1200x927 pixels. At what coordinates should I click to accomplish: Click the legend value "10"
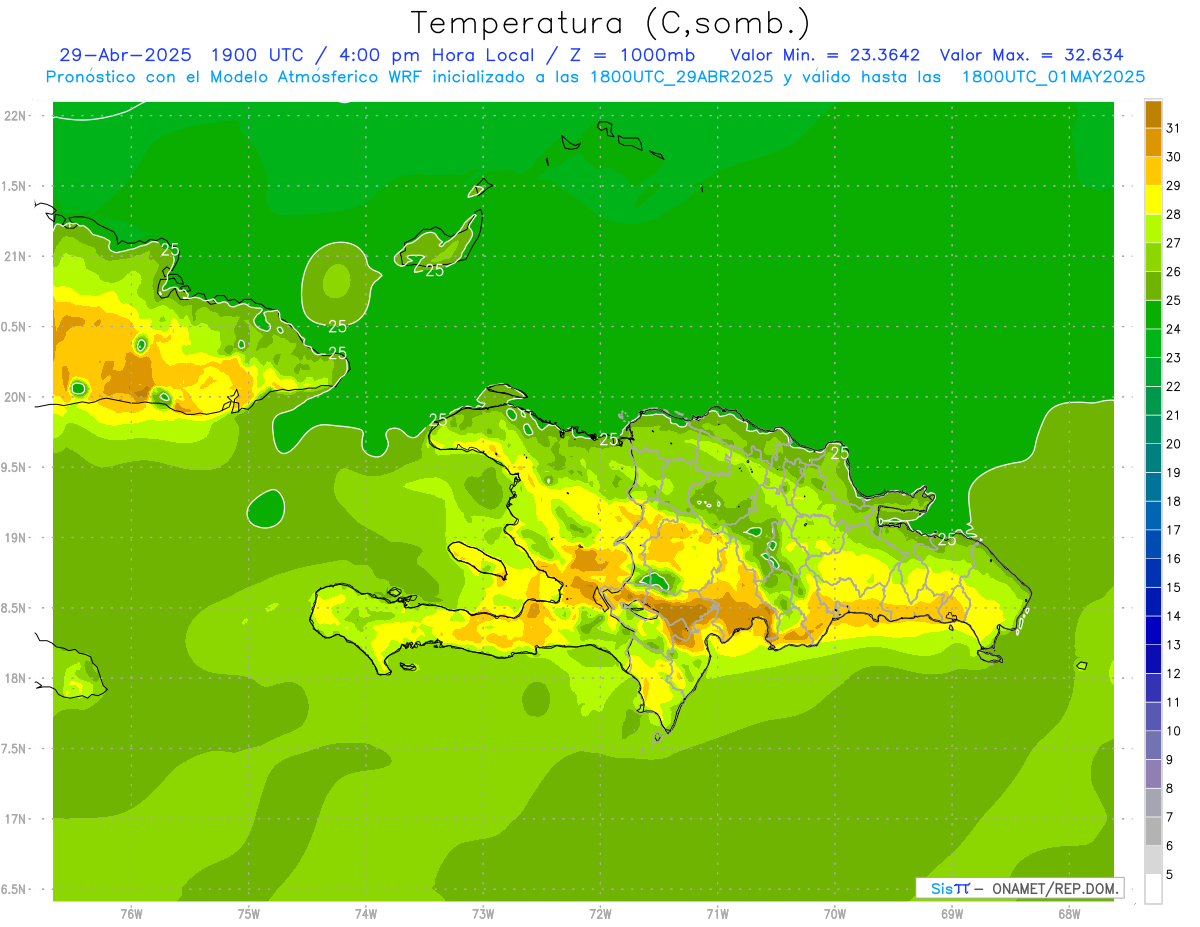(1174, 731)
